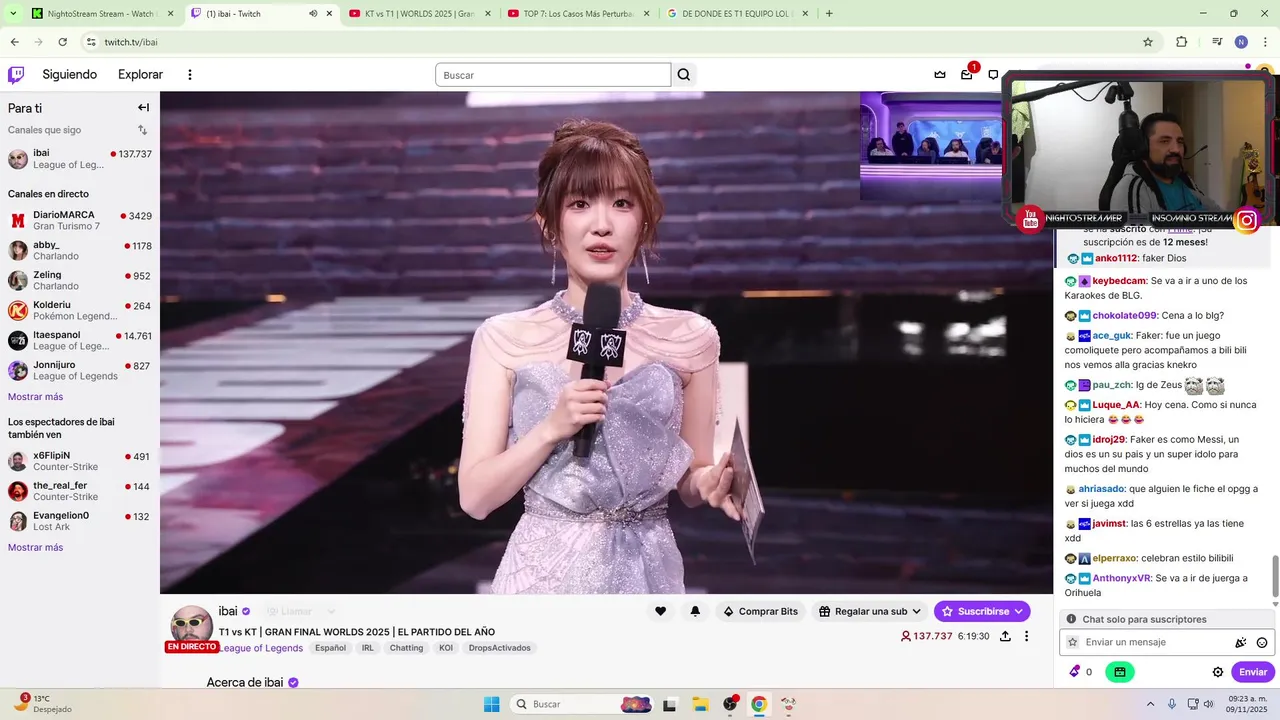The image size is (1280, 720).
Task: Open the media controls icon in Chrome
Action: 1217,42
